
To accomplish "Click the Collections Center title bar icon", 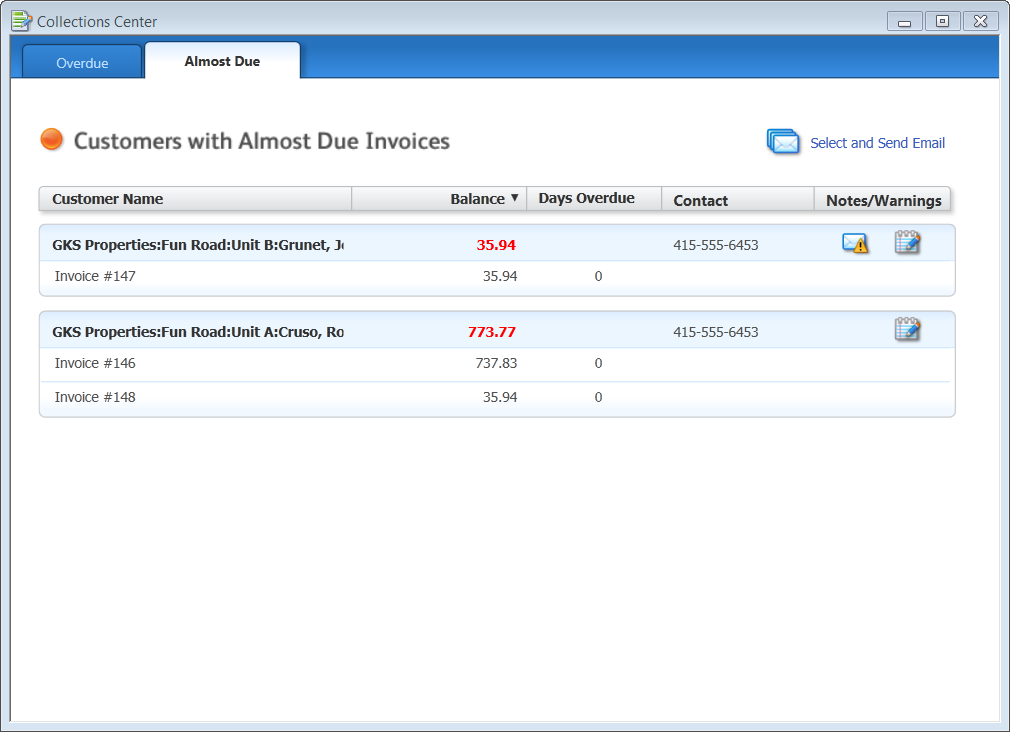I will pos(21,21).
